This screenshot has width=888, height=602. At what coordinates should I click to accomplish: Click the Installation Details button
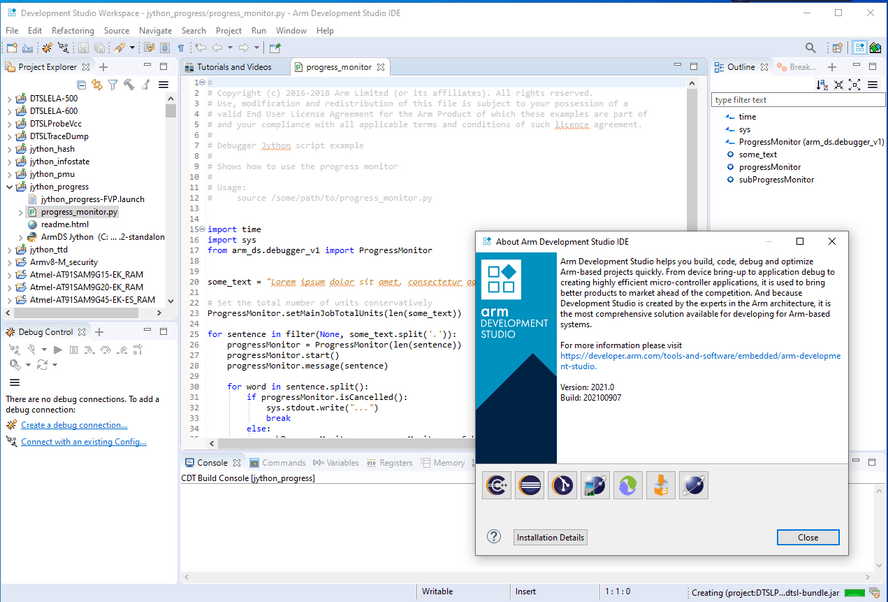click(550, 537)
